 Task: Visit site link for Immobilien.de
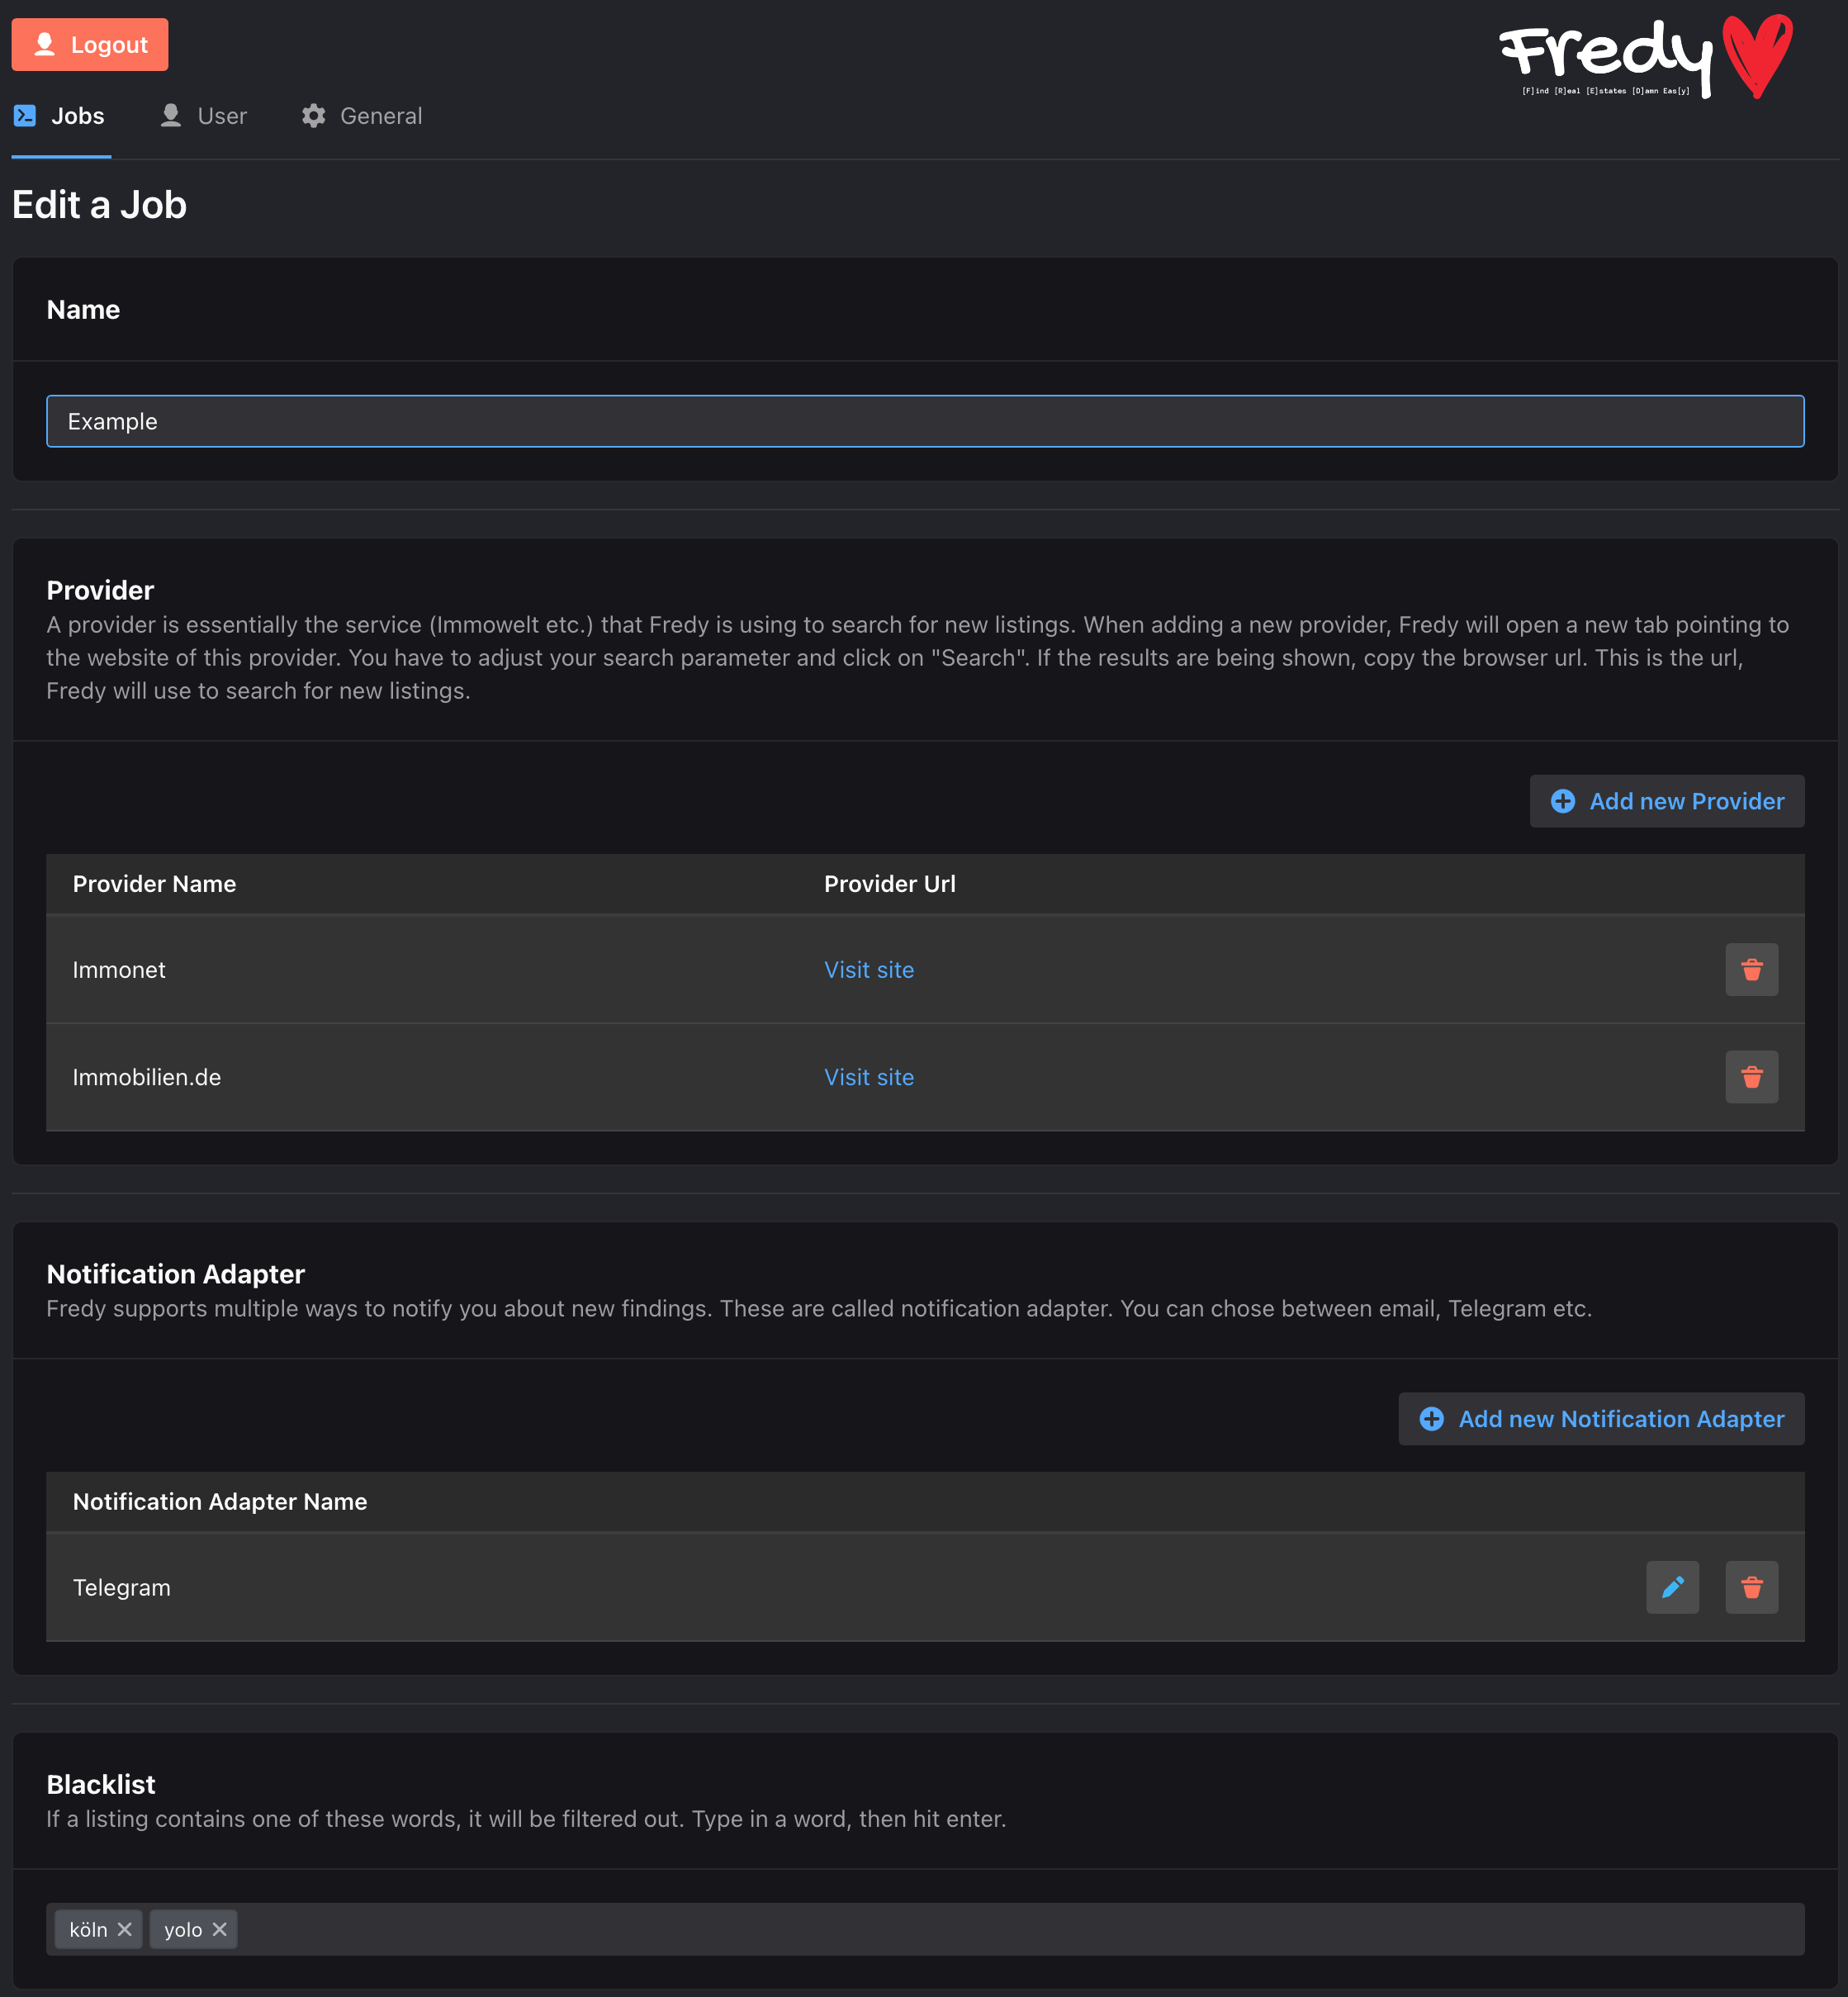click(x=868, y=1077)
